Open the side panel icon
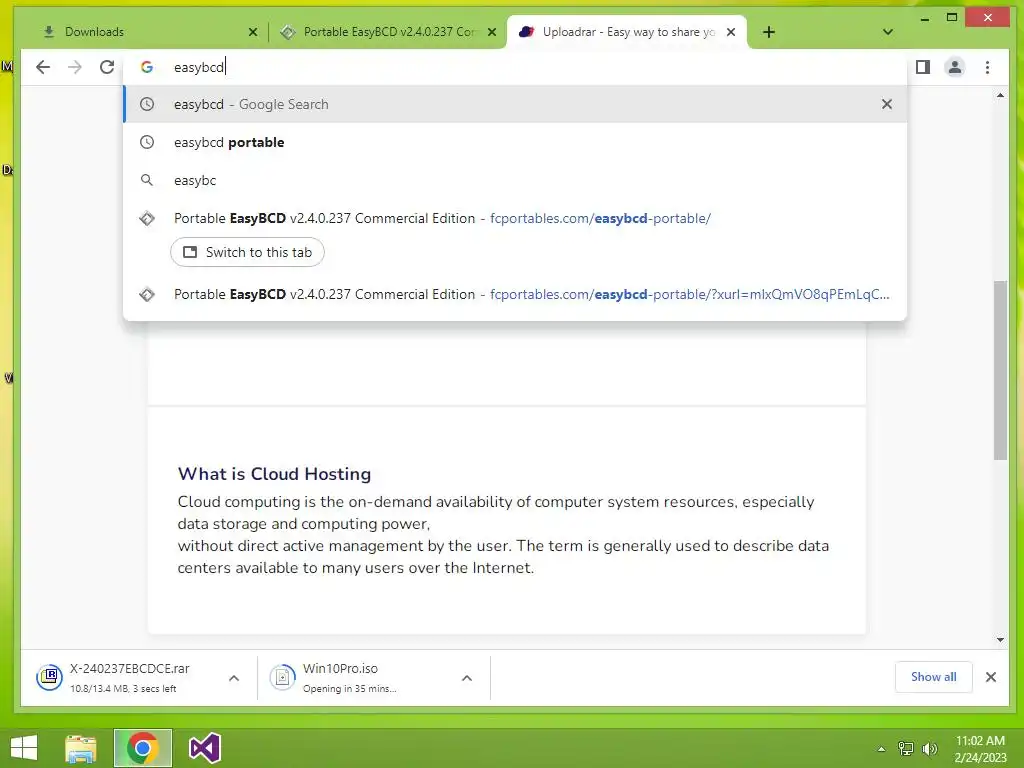Viewport: 1024px width, 768px height. [x=923, y=67]
